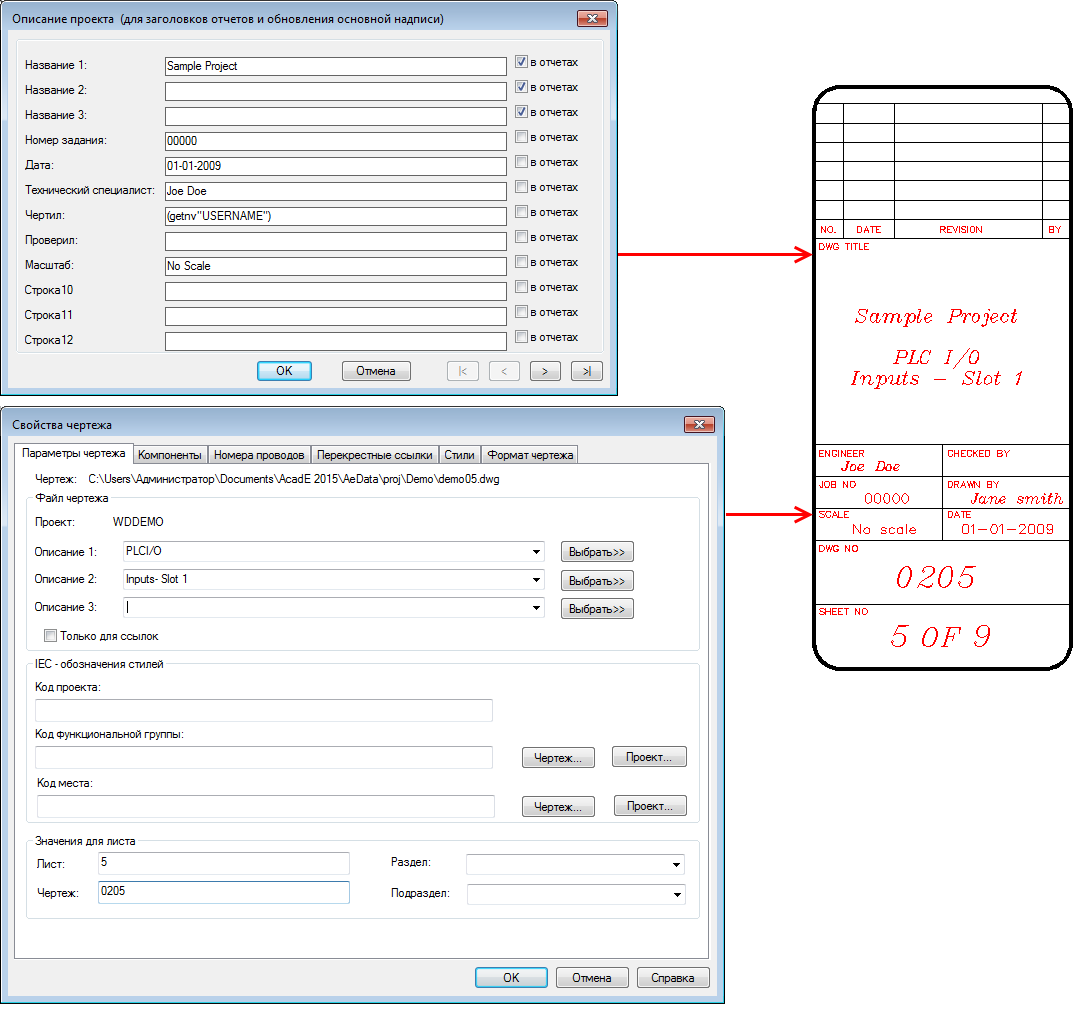This screenshot has height=1023, width=1089.
Task: Click Отмена in Описание проекта dialog
Action: point(376,371)
